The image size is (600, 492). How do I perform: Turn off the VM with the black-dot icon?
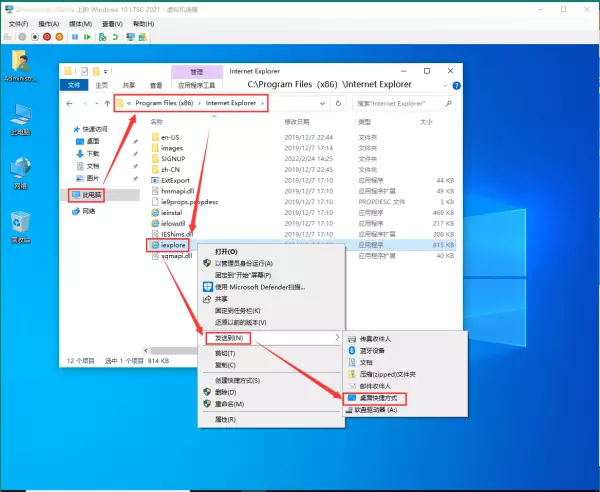coord(35,37)
